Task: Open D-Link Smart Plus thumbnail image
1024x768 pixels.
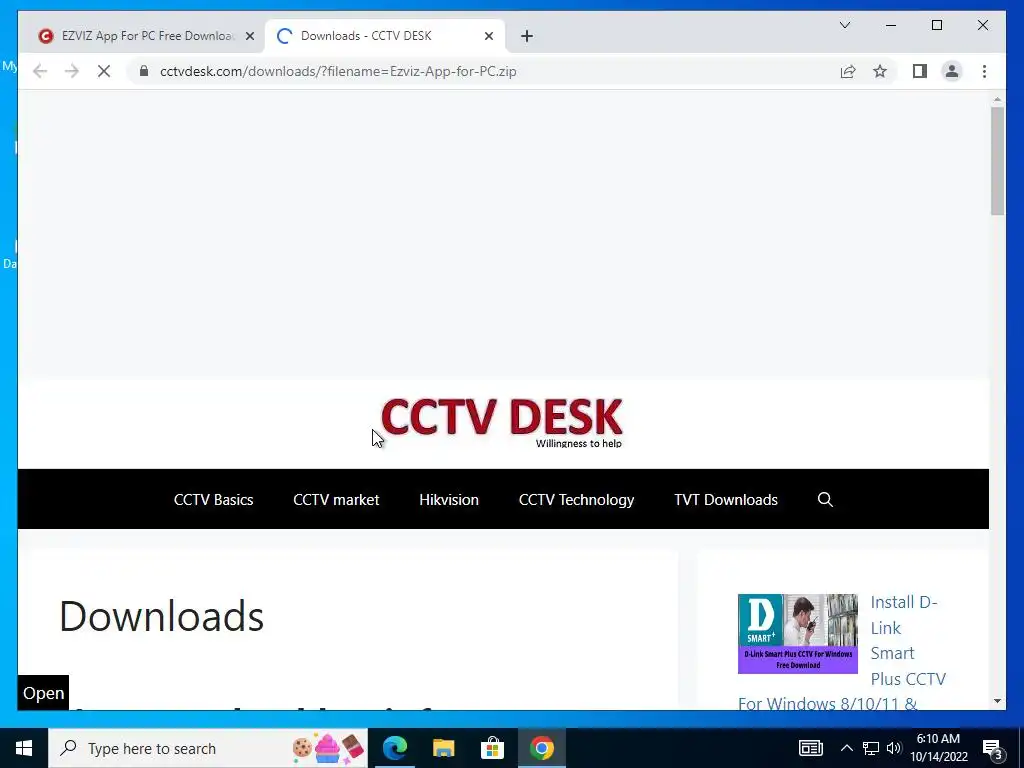Action: click(797, 633)
